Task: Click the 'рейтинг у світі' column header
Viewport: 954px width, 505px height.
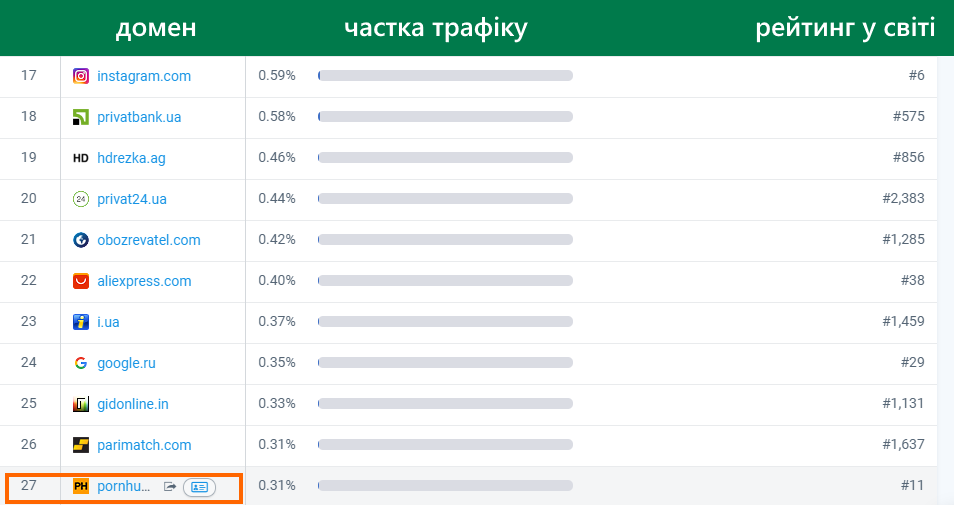Action: 845,28
